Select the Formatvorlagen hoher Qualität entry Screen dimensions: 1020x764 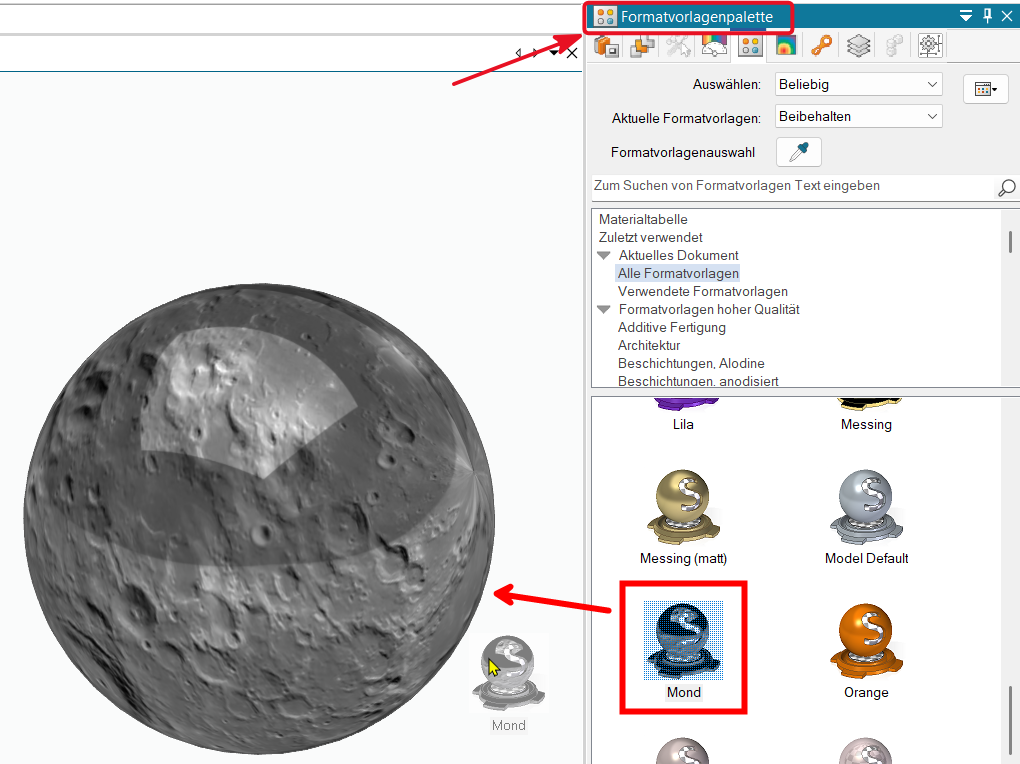709,310
